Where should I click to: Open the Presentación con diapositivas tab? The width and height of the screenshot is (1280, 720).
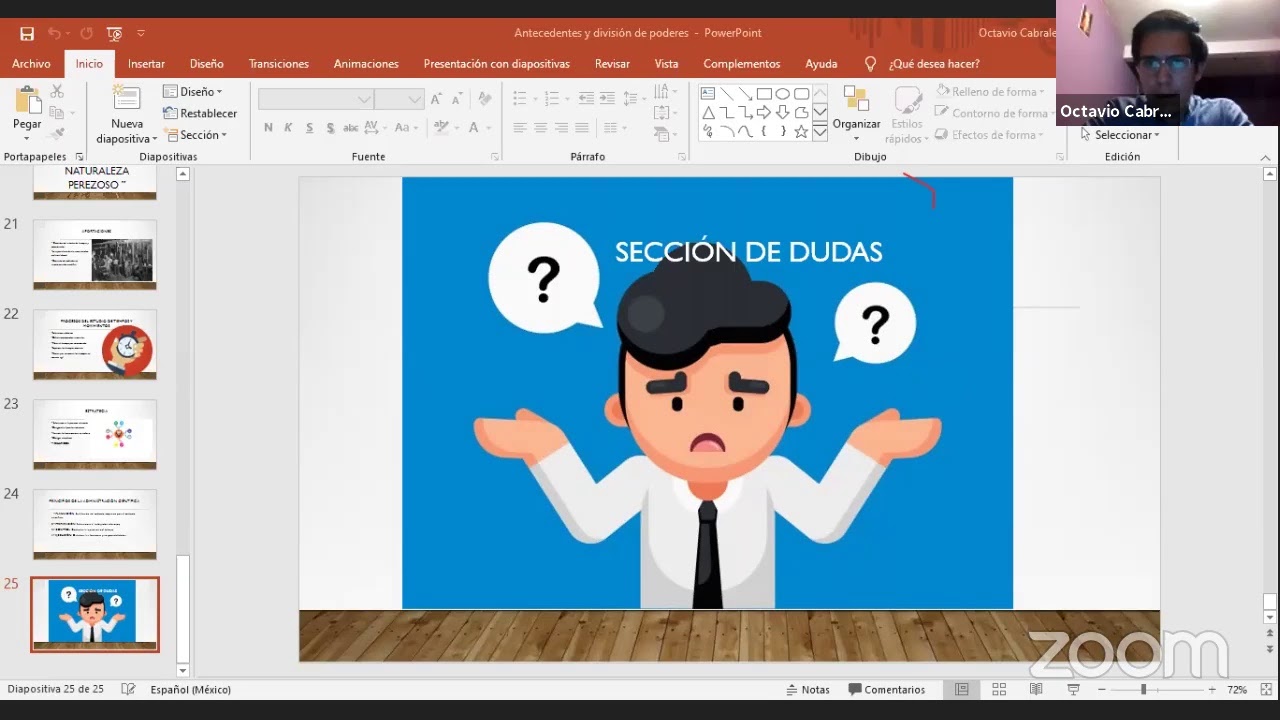(x=496, y=64)
